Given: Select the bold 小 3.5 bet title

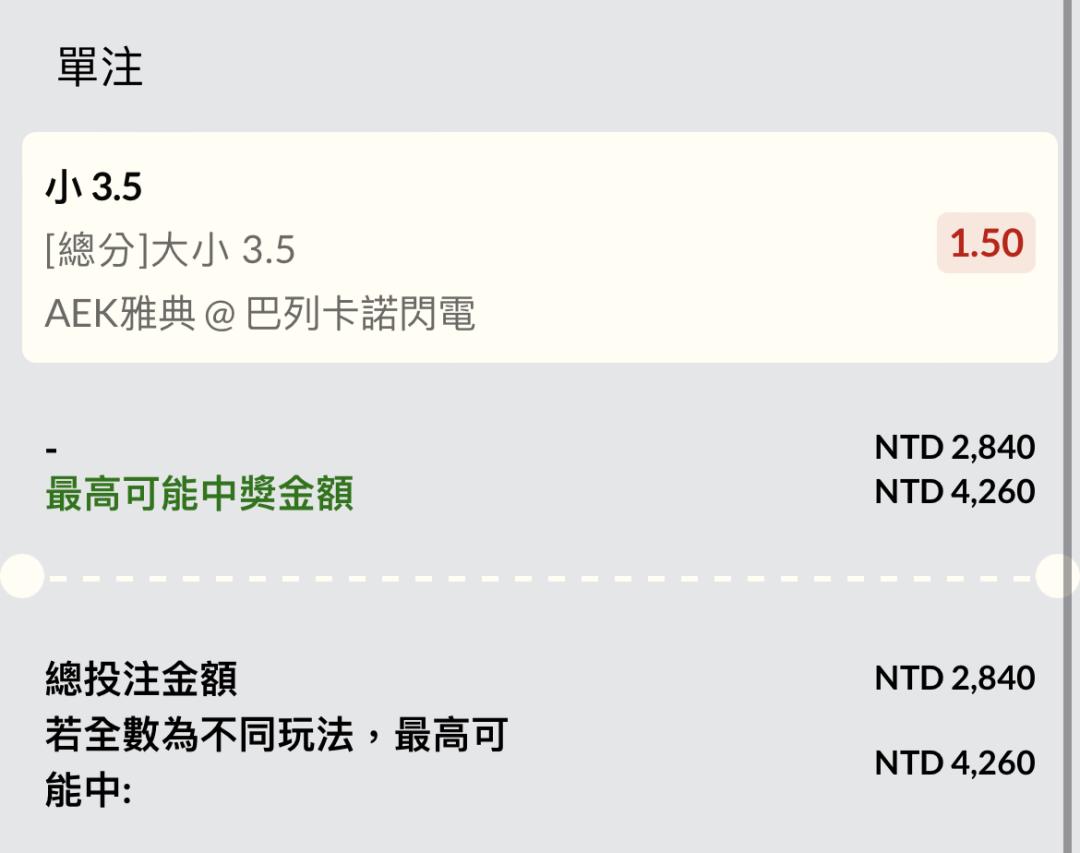Looking at the screenshot, I should [x=94, y=187].
